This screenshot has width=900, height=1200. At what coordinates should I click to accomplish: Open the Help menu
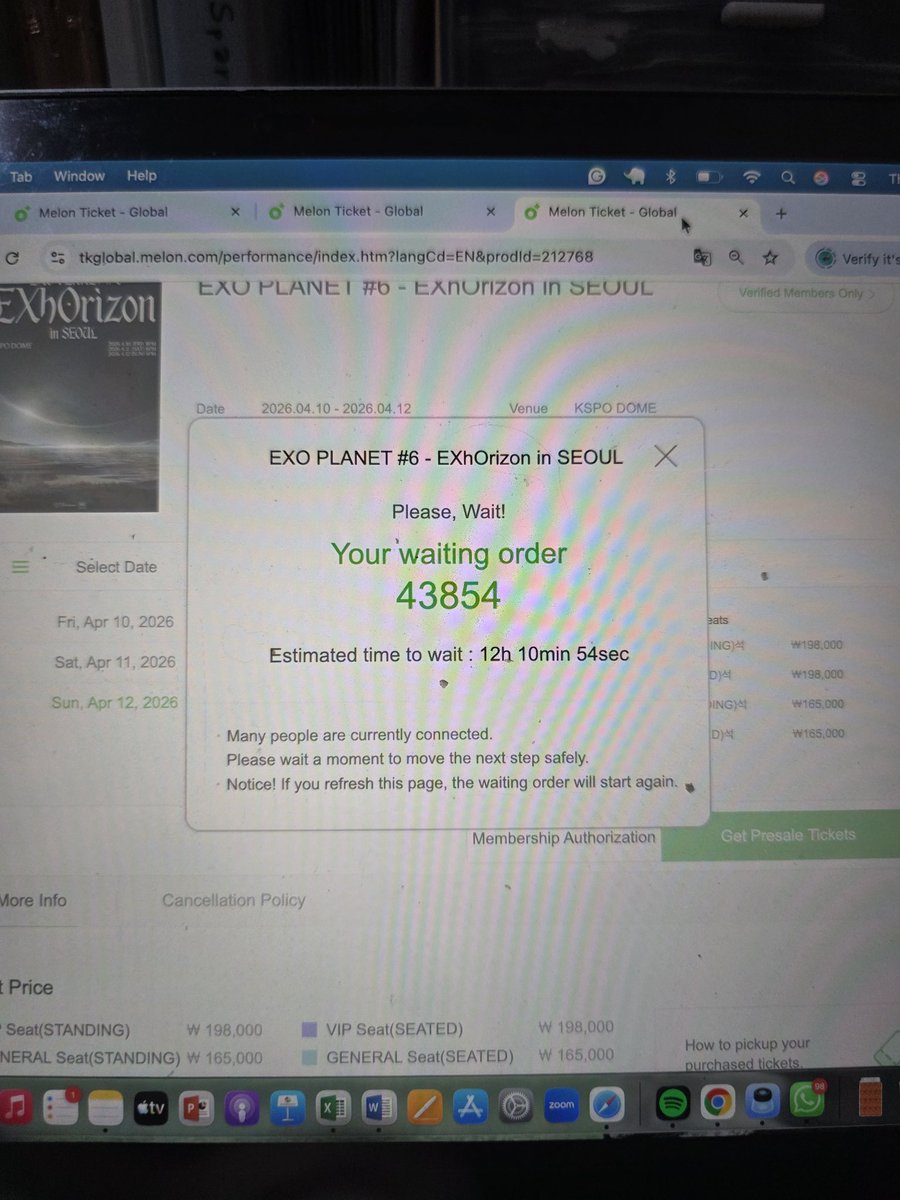141,175
